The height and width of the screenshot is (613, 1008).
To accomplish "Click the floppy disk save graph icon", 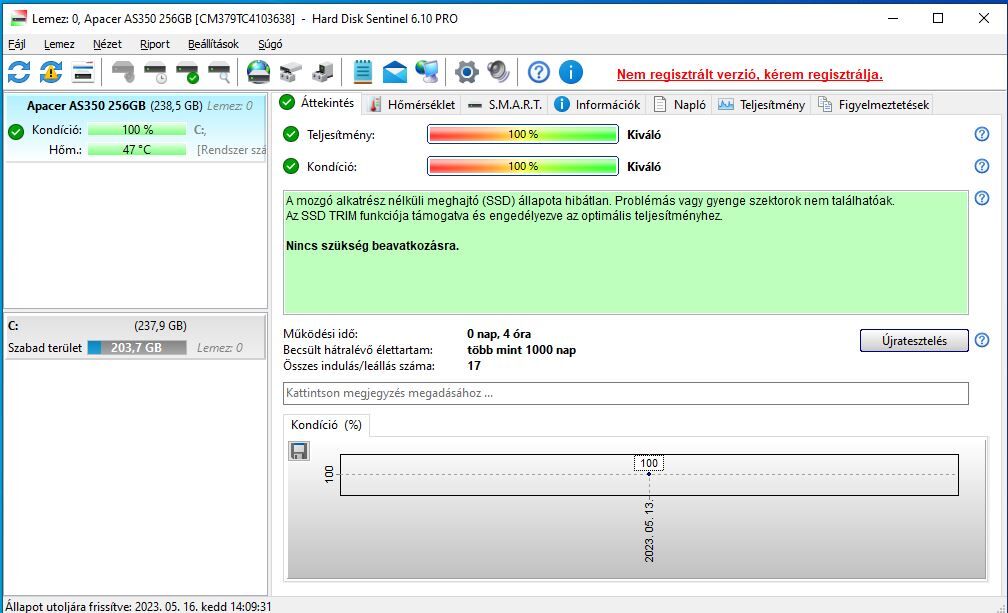I will (299, 451).
